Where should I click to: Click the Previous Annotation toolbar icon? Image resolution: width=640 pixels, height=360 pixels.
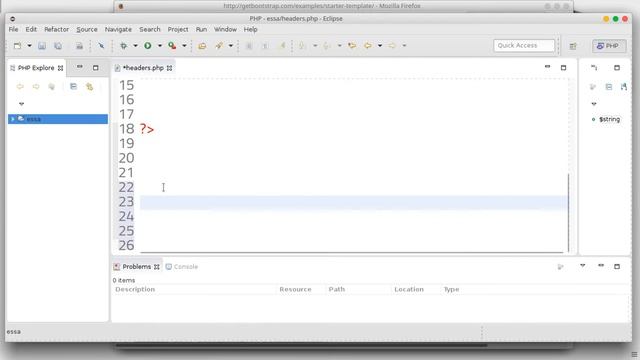pos(327,46)
